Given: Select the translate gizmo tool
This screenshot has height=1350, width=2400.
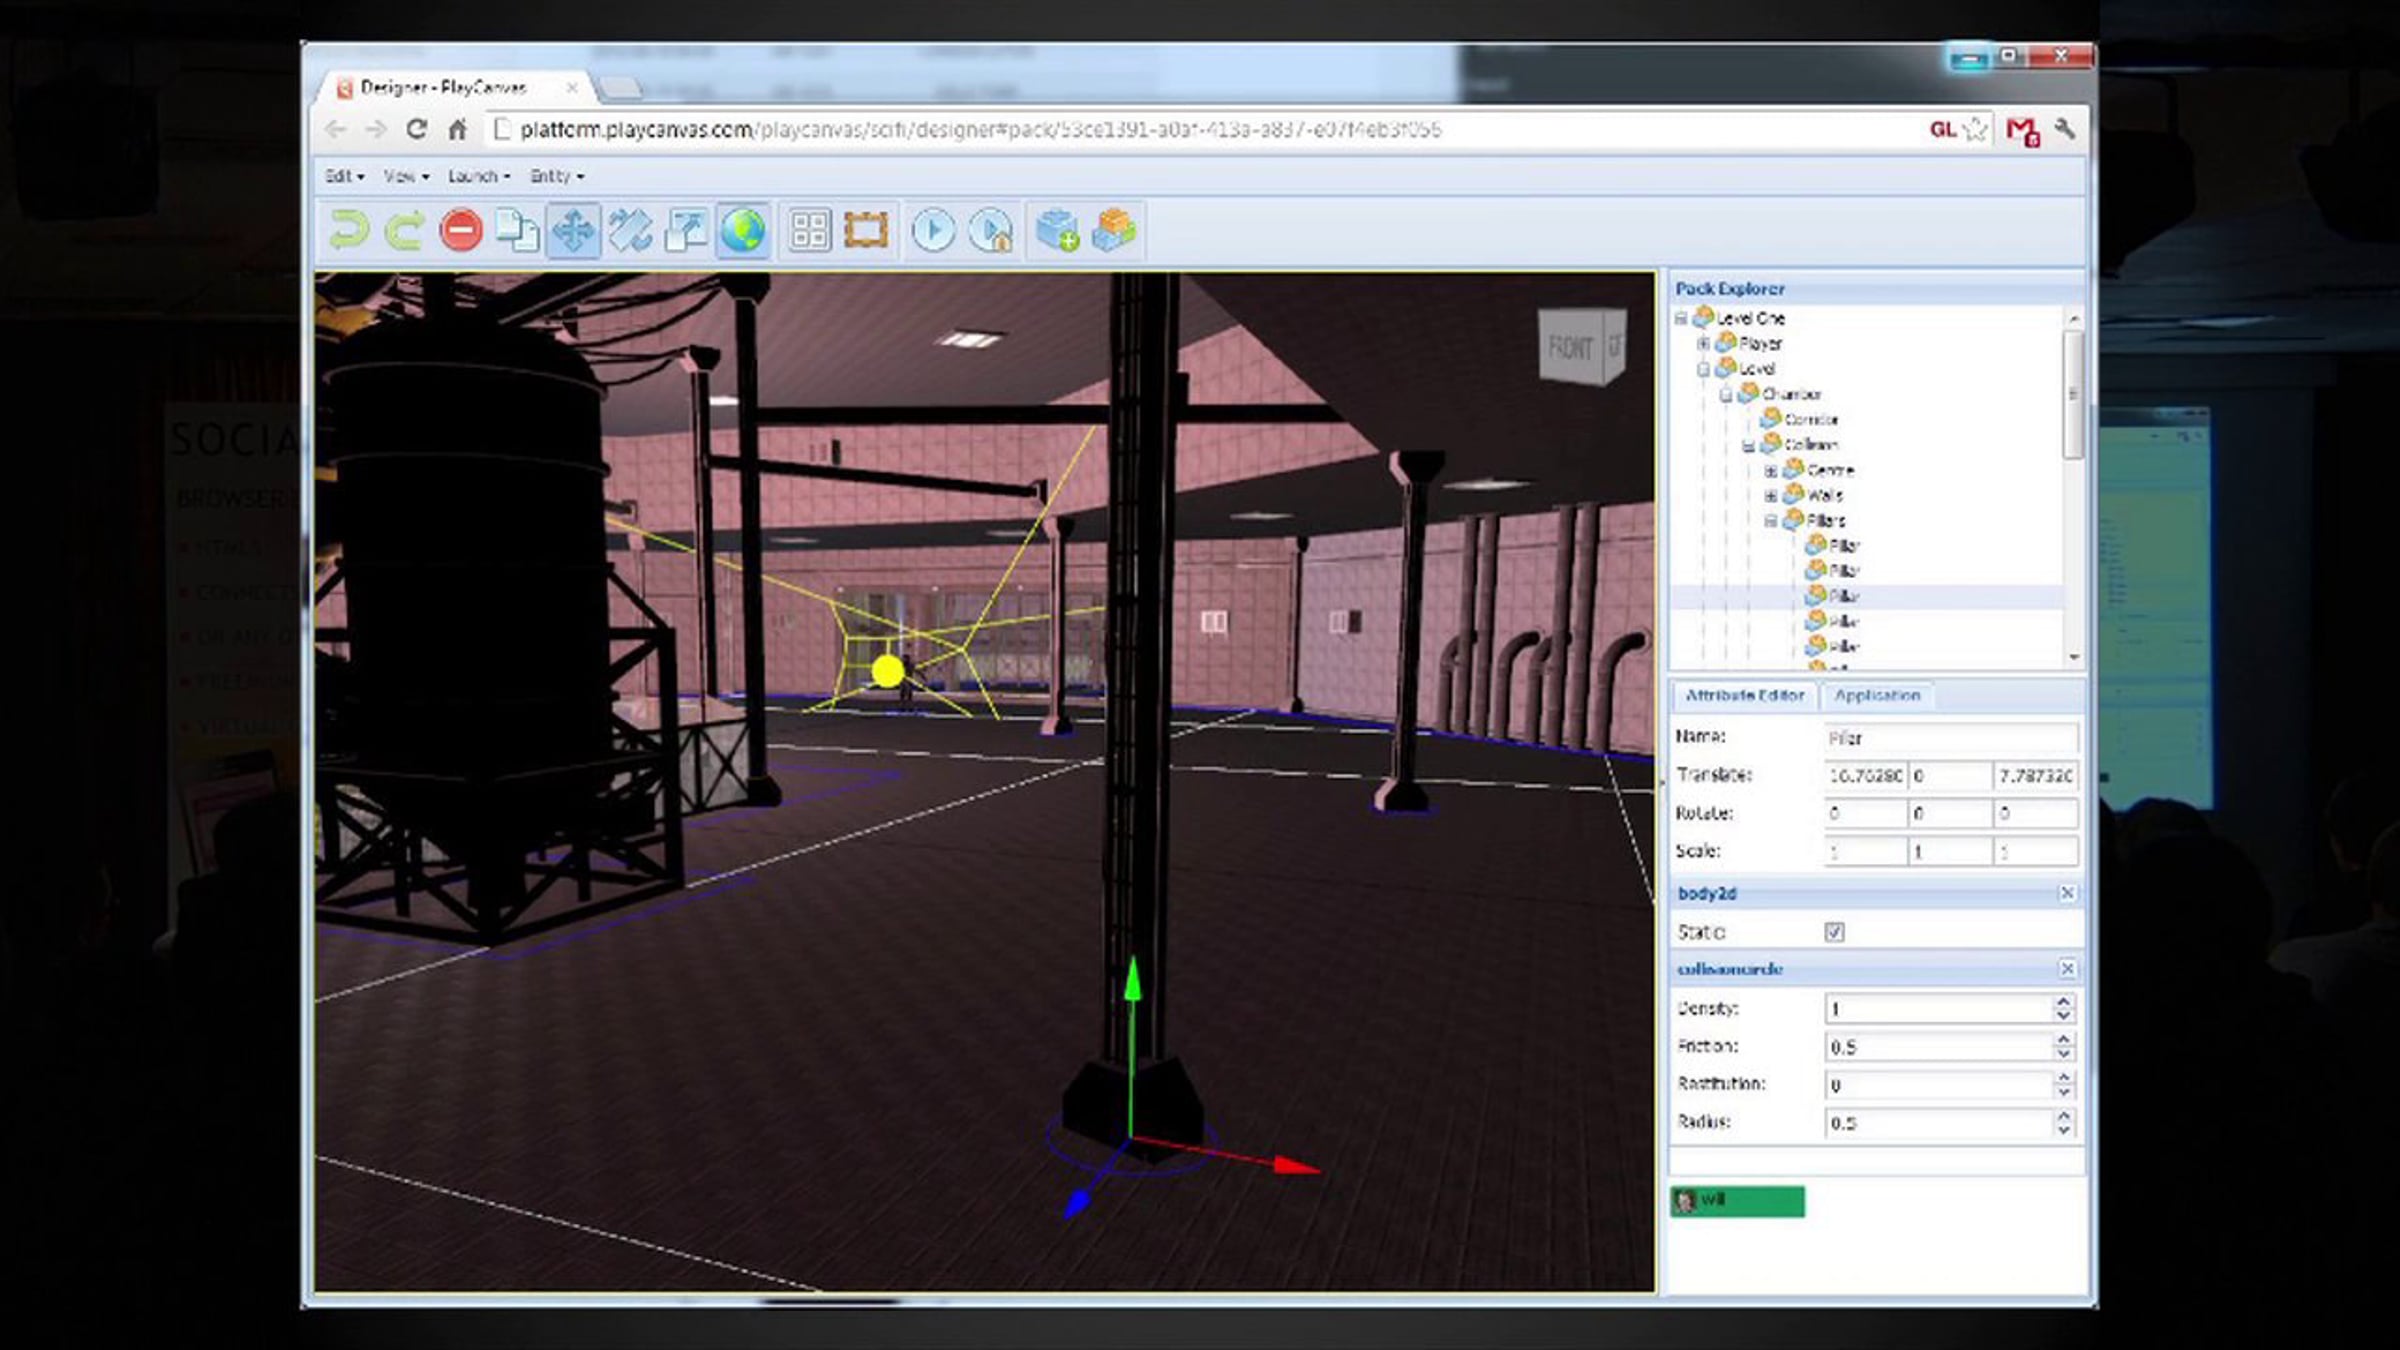Looking at the screenshot, I should [573, 230].
